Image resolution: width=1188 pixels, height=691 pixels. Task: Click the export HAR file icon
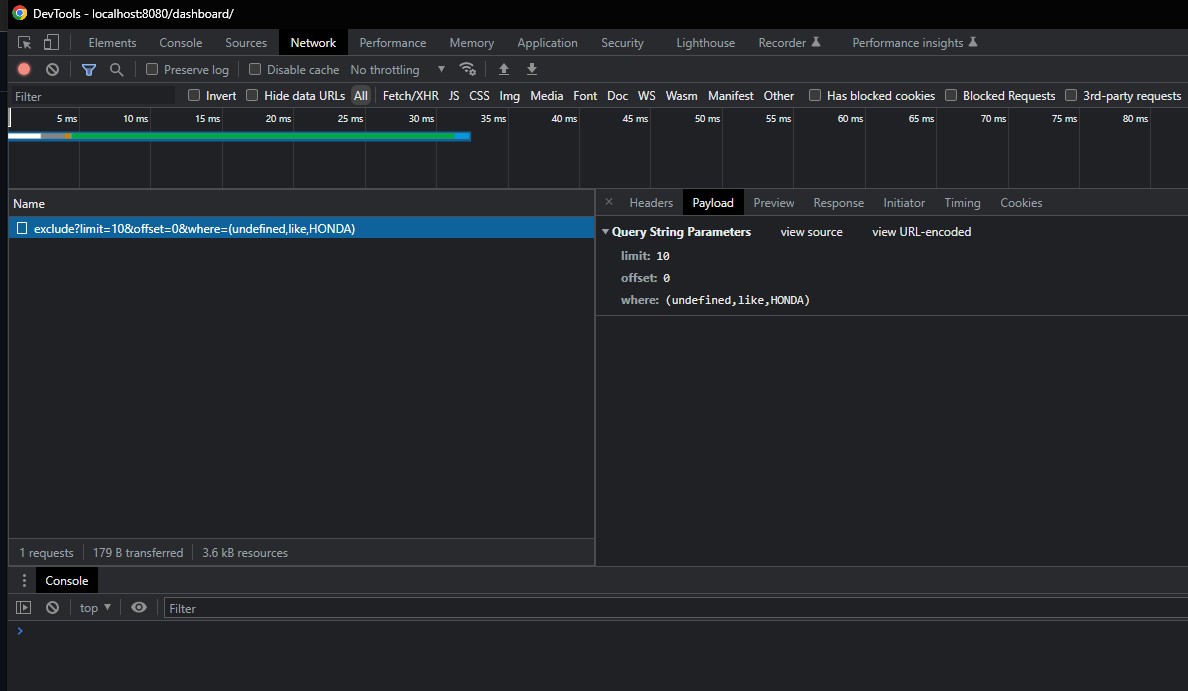pos(531,69)
